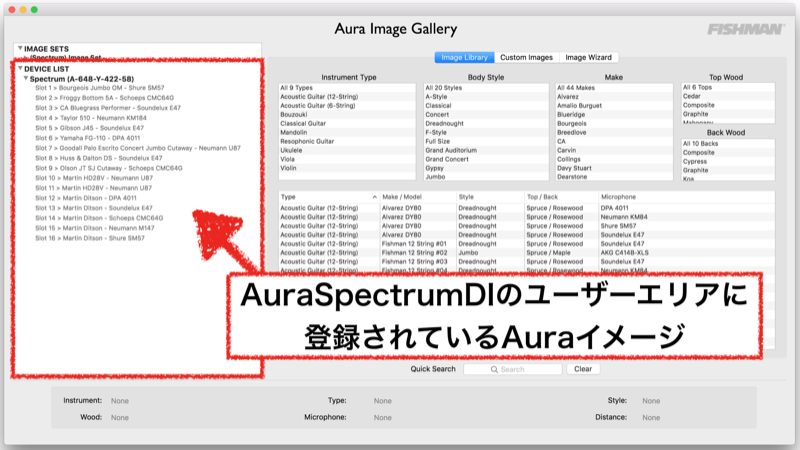The width and height of the screenshot is (800, 450).
Task: Select Alvarez DY80 row with Shure SM57
Action: 527,226
